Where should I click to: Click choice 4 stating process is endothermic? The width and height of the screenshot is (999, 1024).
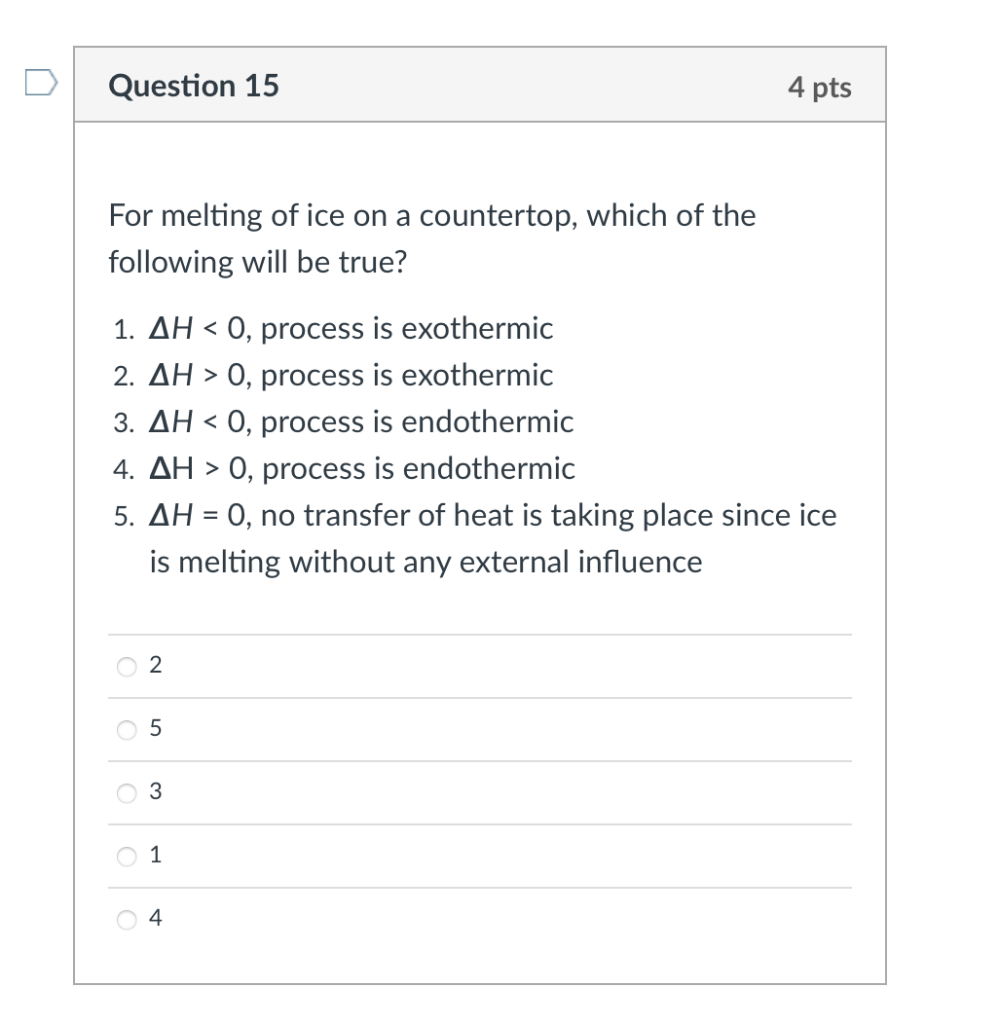coord(345,468)
